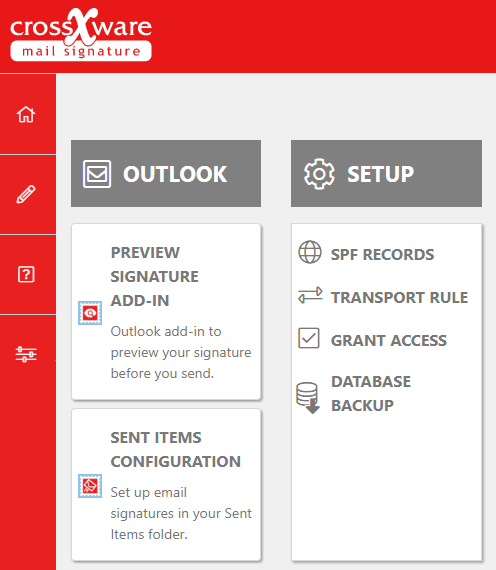Open TRANSPORT RULE setup link

[x=399, y=297]
